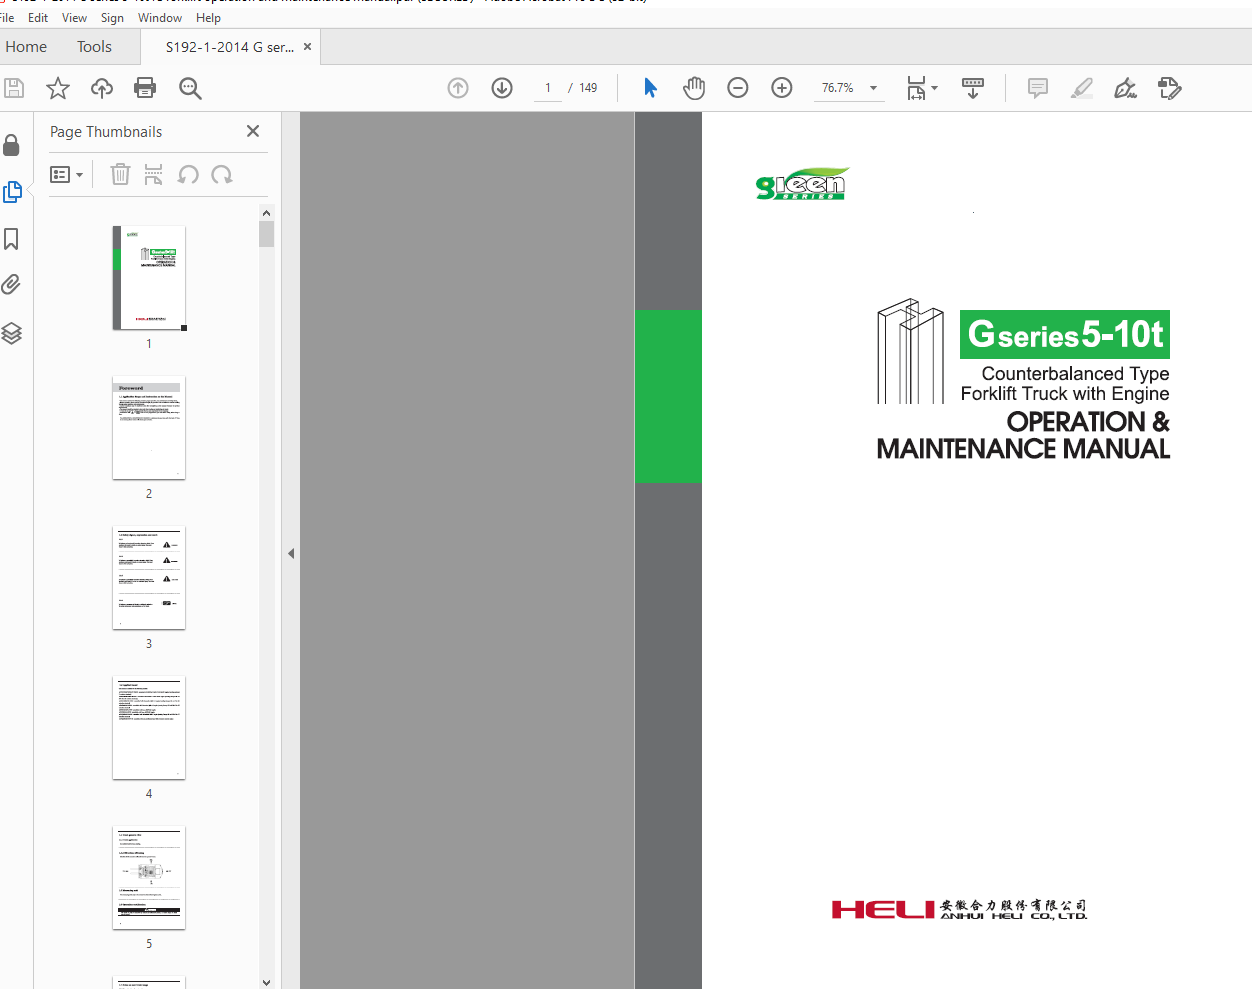This screenshot has height=989, width=1252.
Task: Open the Attachments paperclip panel
Action: [x=11, y=285]
